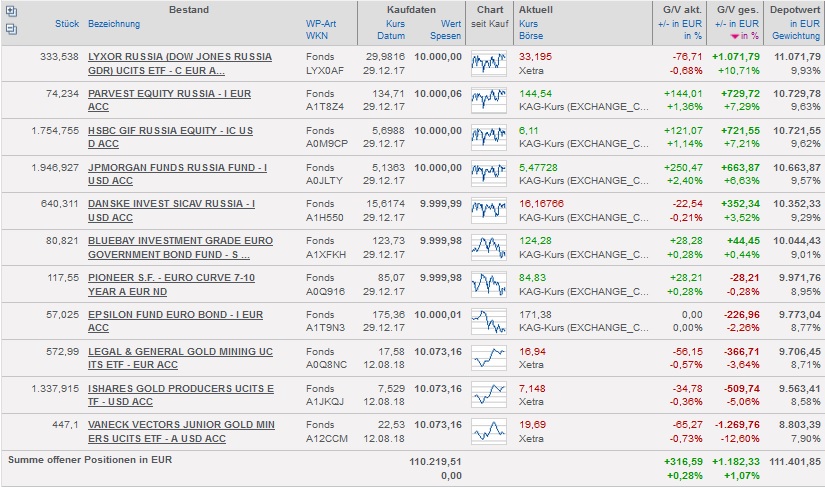Select 'Summe offener Positionen in EUR' label
825x487 pixels.
click(x=90, y=460)
